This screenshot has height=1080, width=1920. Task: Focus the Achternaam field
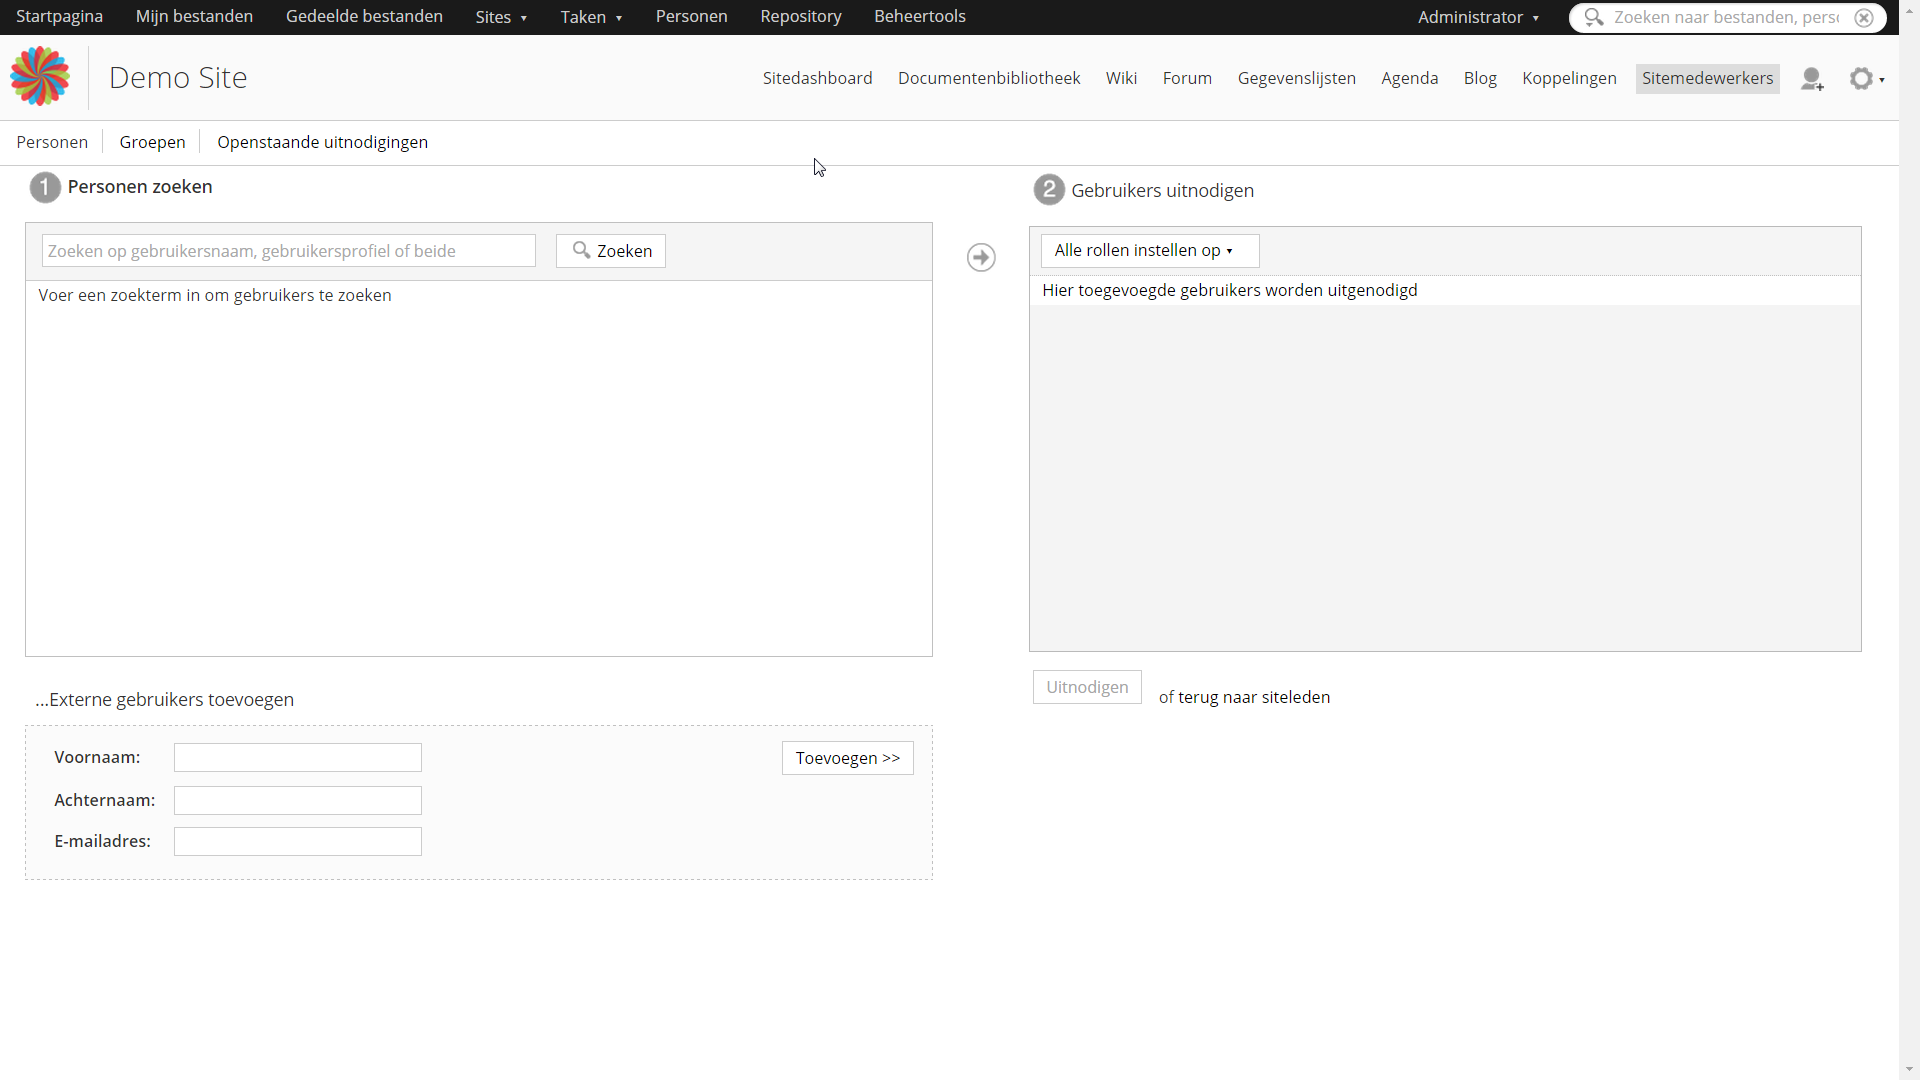click(x=298, y=800)
